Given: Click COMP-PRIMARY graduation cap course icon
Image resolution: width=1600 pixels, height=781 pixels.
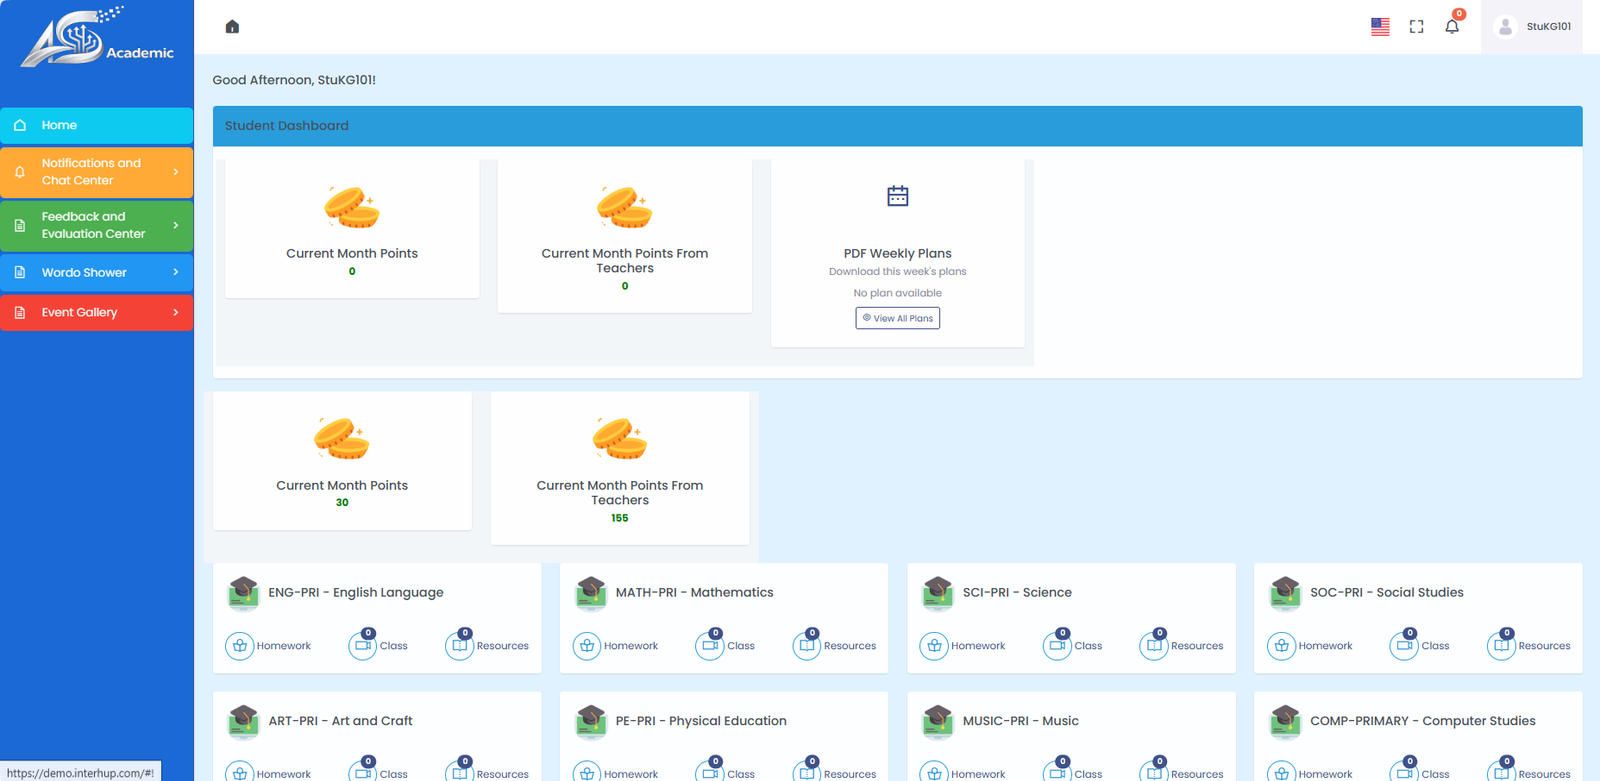Looking at the screenshot, I should coord(1285,721).
